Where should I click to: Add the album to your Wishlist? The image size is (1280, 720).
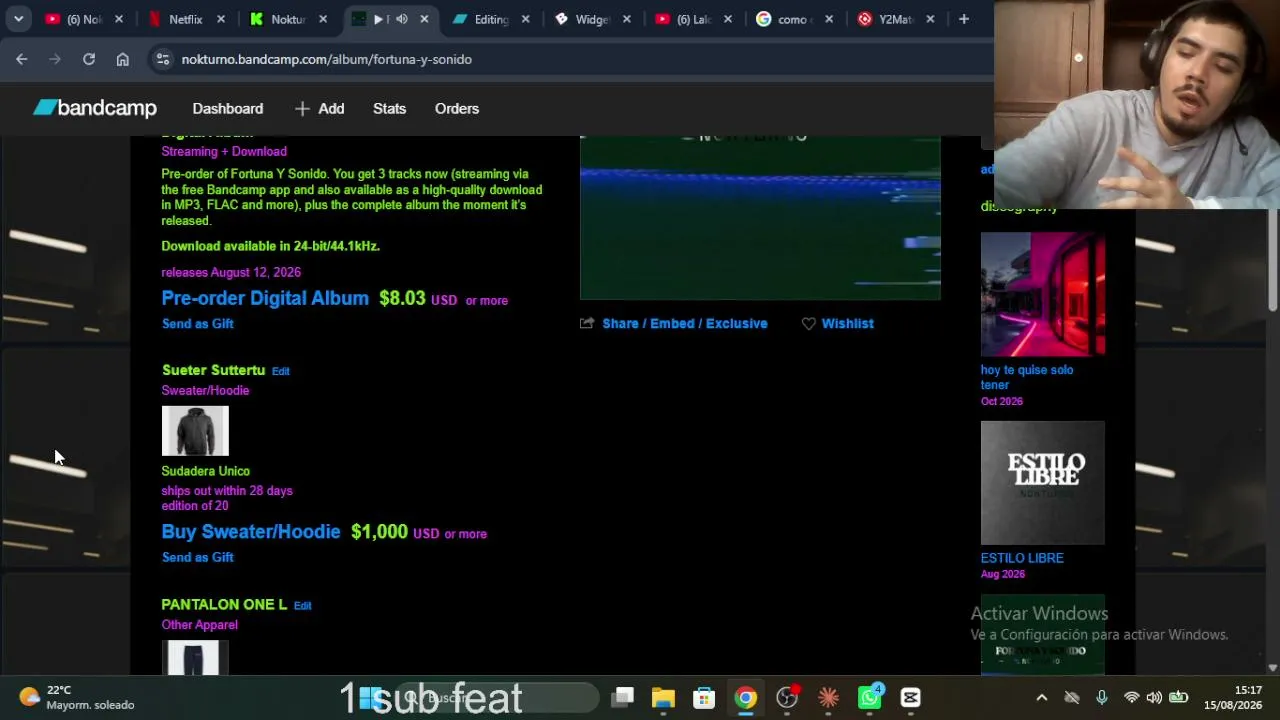pyautogui.click(x=847, y=324)
